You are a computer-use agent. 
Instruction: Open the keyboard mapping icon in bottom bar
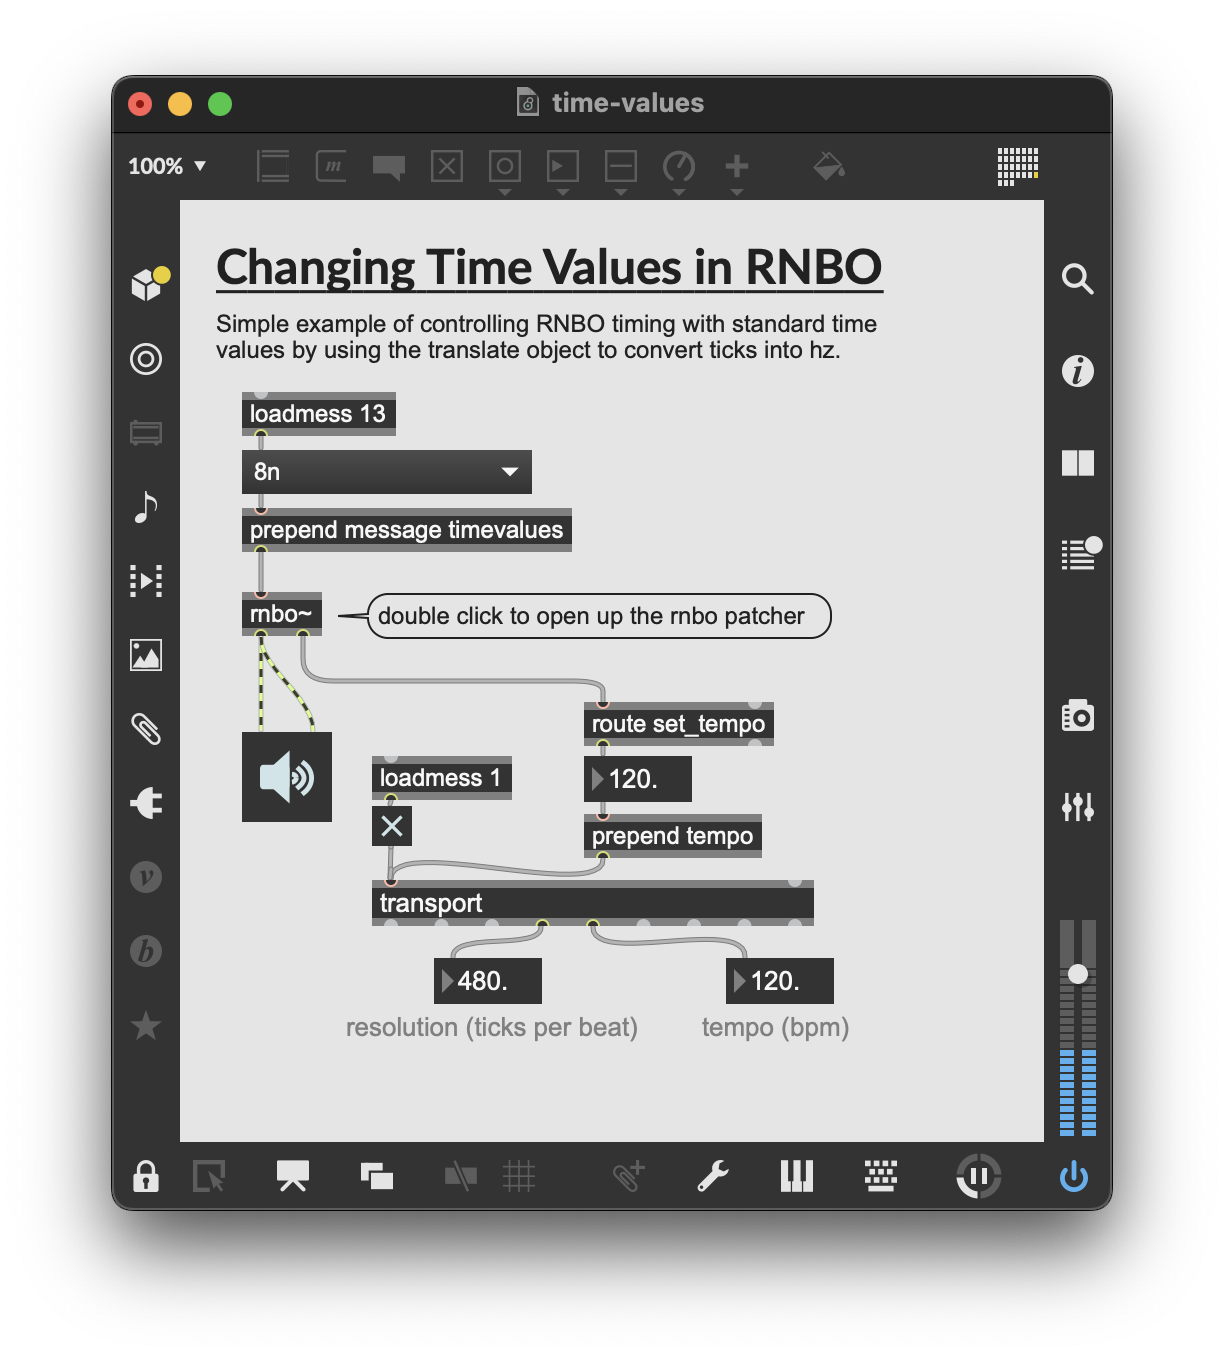(881, 1176)
